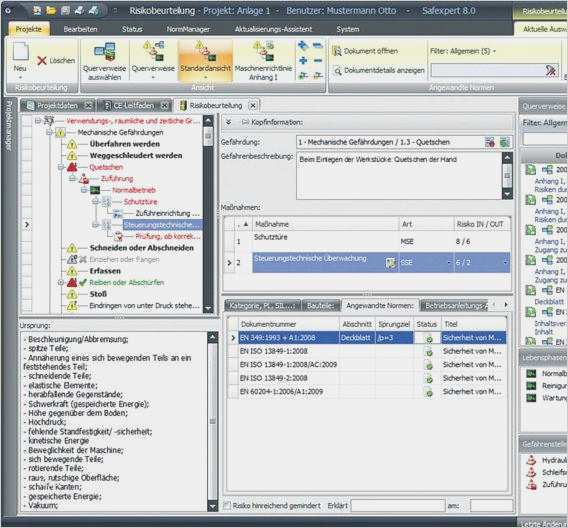The height and width of the screenshot is (528, 568).
Task: Click the Ursprung list scrollbar down arrow
Action: [213, 506]
